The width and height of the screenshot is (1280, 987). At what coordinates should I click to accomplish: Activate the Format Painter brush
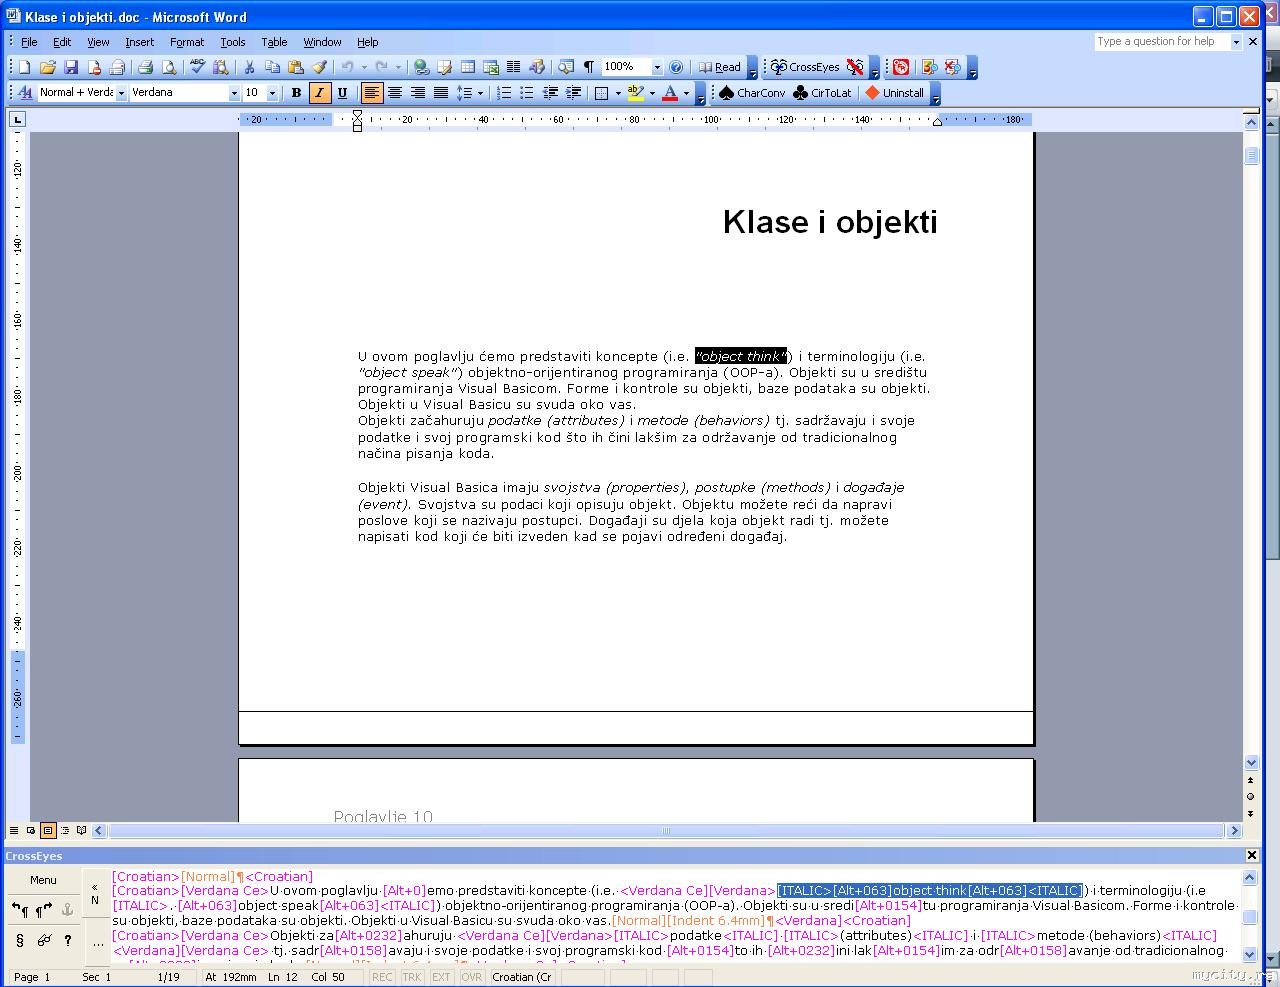tap(319, 67)
